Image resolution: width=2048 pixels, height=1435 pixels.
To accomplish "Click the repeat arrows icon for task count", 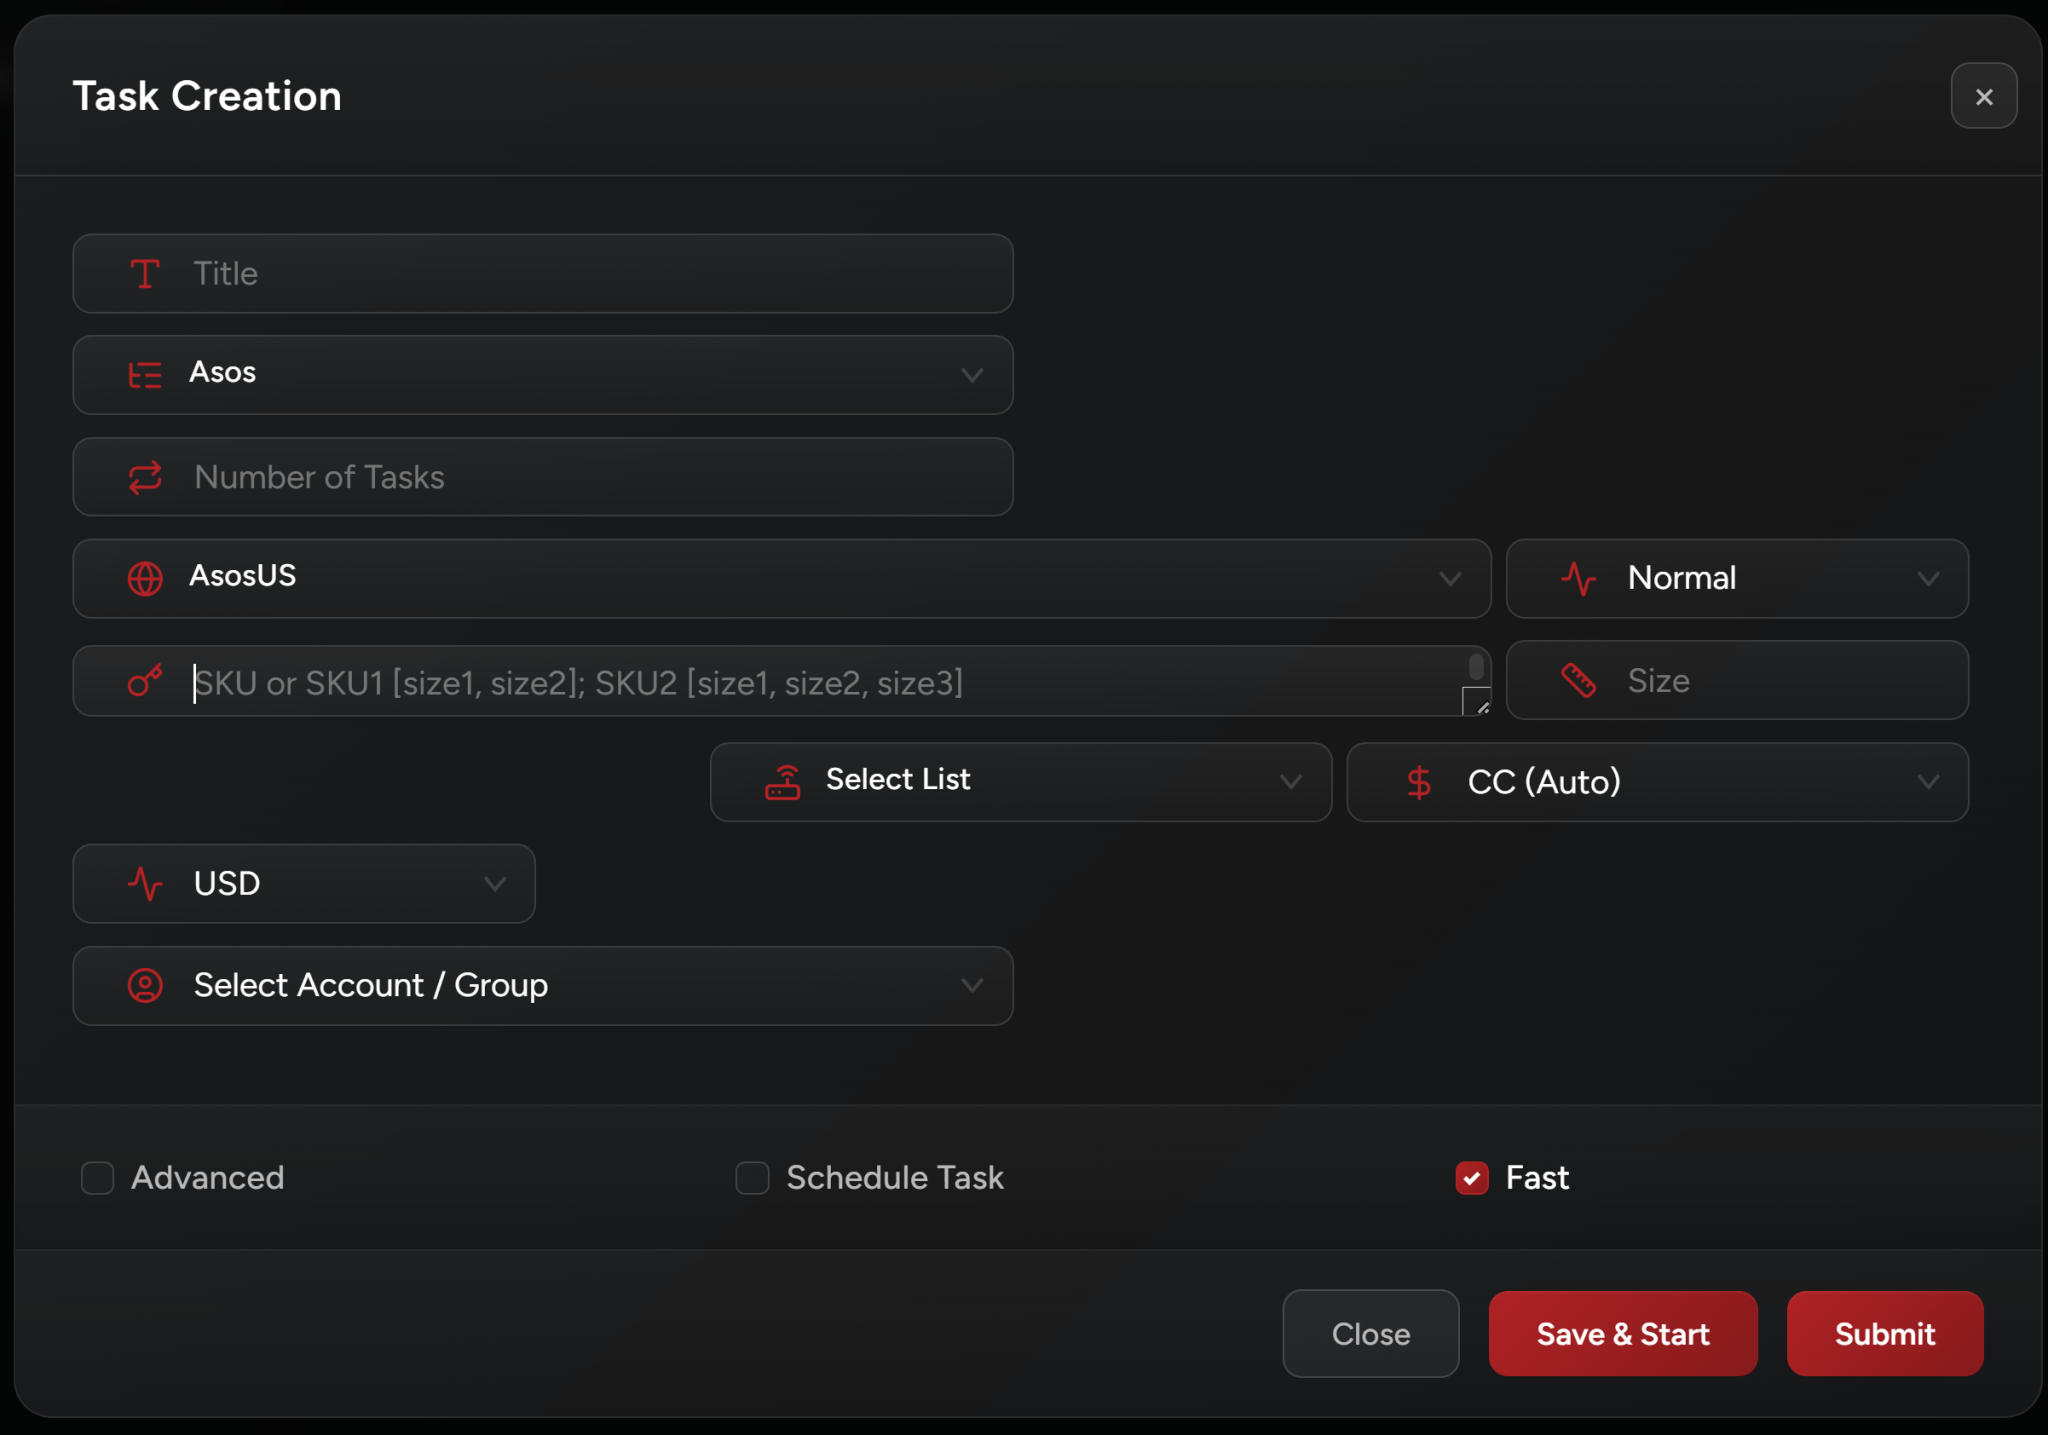I will tap(145, 477).
